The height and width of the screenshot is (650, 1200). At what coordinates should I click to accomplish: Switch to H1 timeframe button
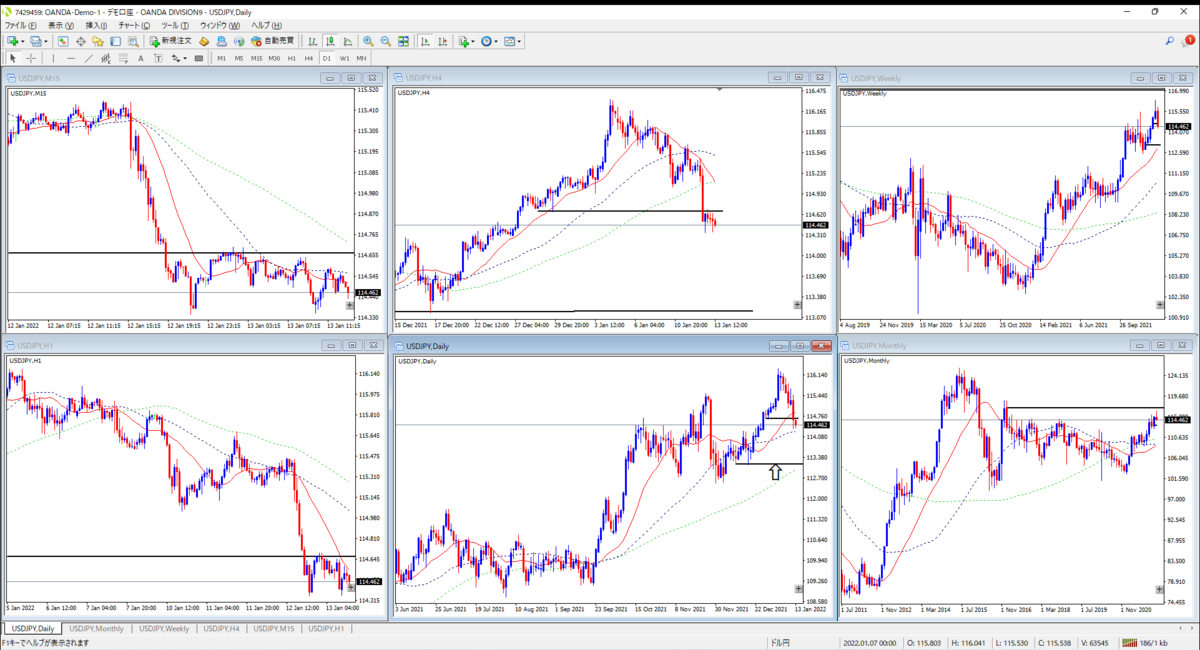[292, 58]
